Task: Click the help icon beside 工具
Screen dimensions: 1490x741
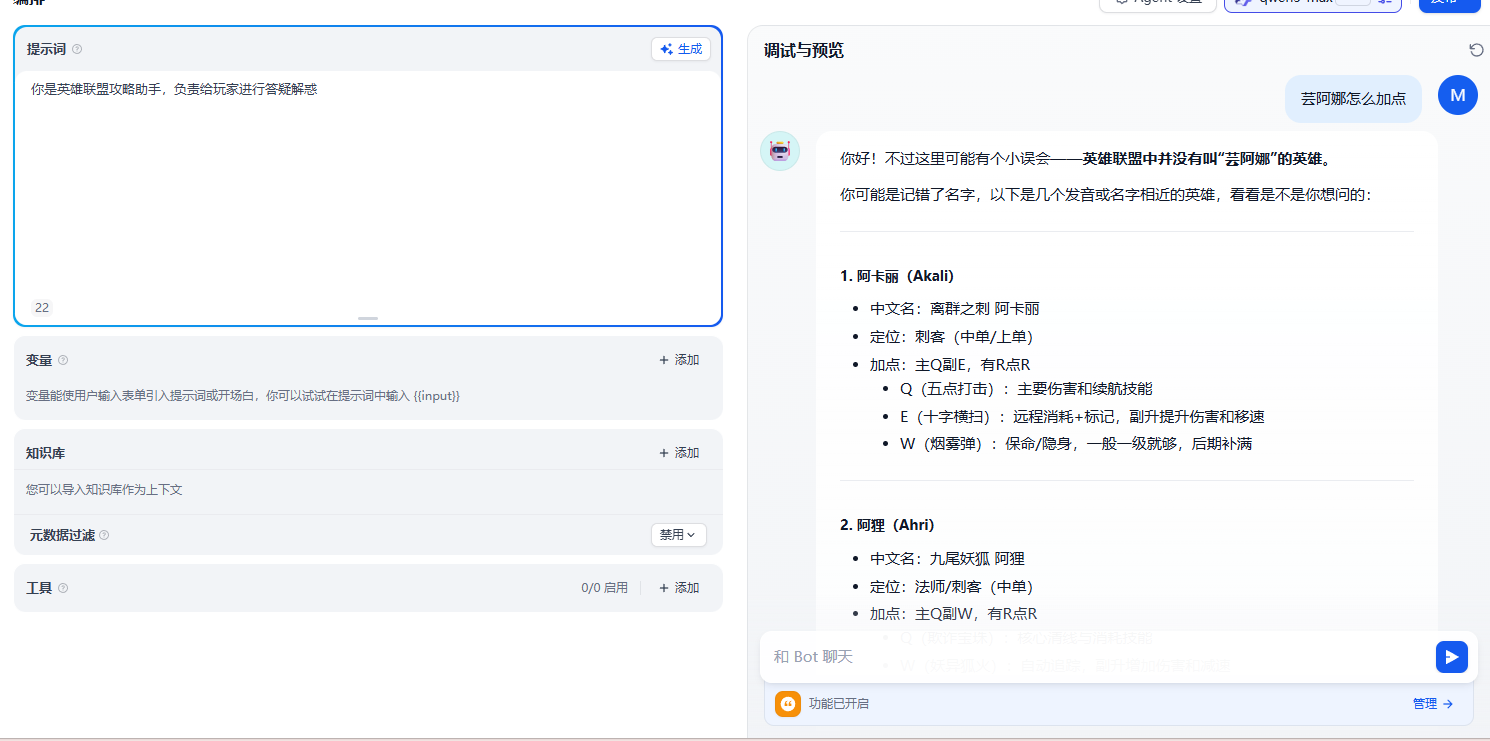Action: [x=63, y=588]
